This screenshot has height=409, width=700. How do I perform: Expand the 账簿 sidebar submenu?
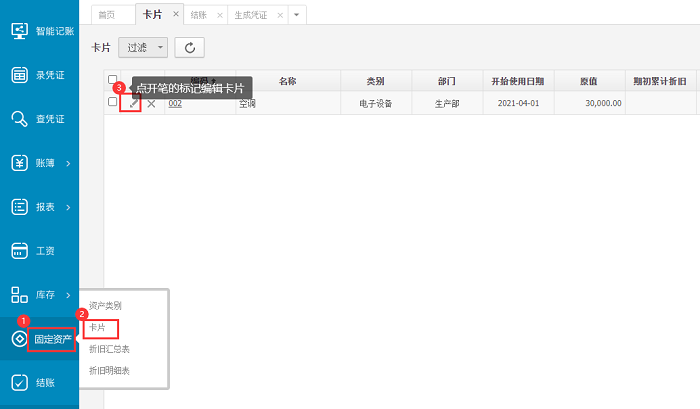coord(40,163)
